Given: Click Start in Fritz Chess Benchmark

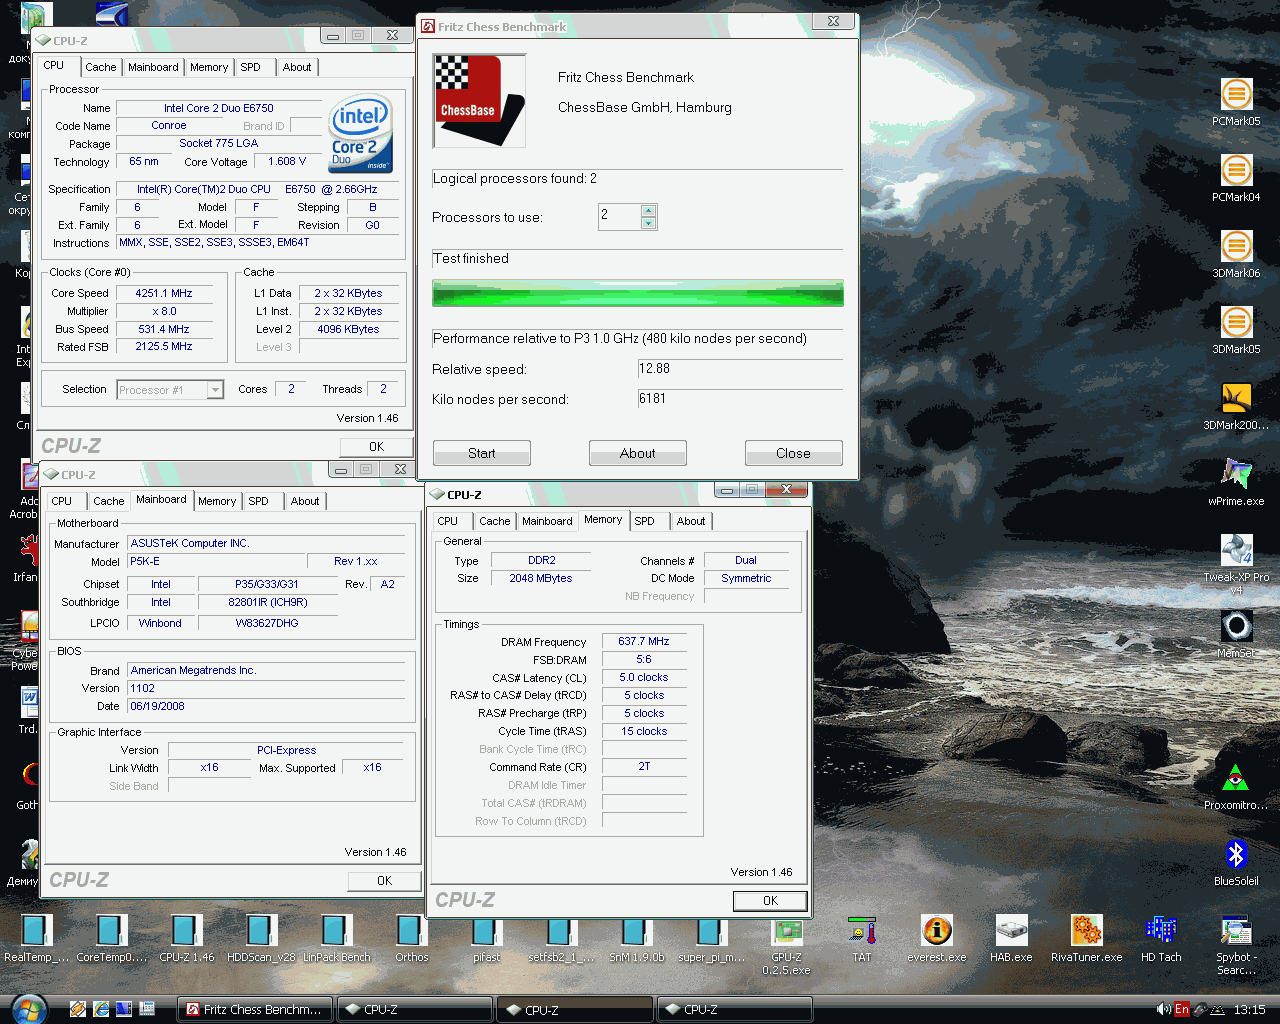Looking at the screenshot, I should 481,453.
